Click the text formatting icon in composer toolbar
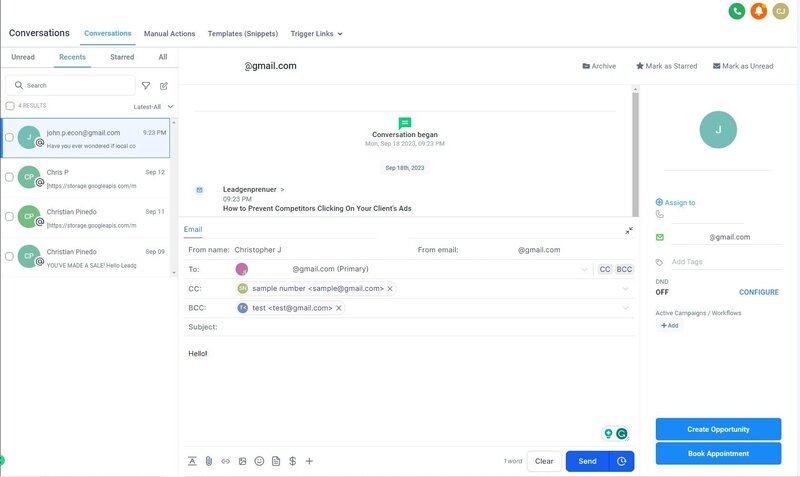 (192, 461)
